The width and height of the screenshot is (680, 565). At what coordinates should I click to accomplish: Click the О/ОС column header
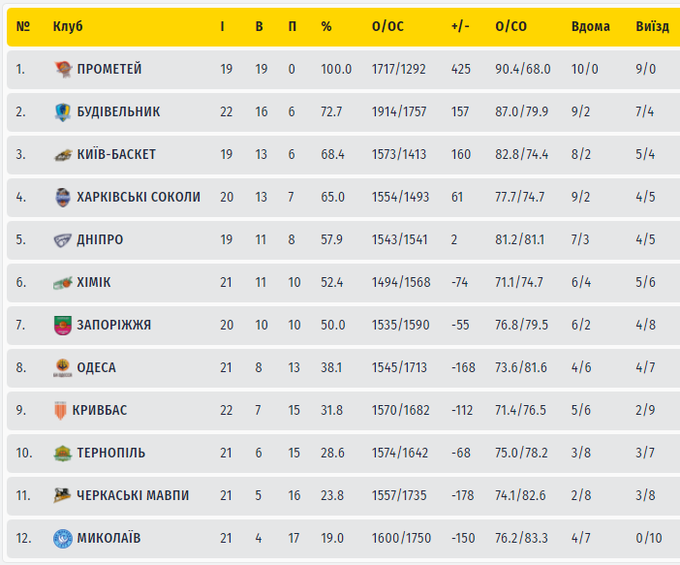387,26
